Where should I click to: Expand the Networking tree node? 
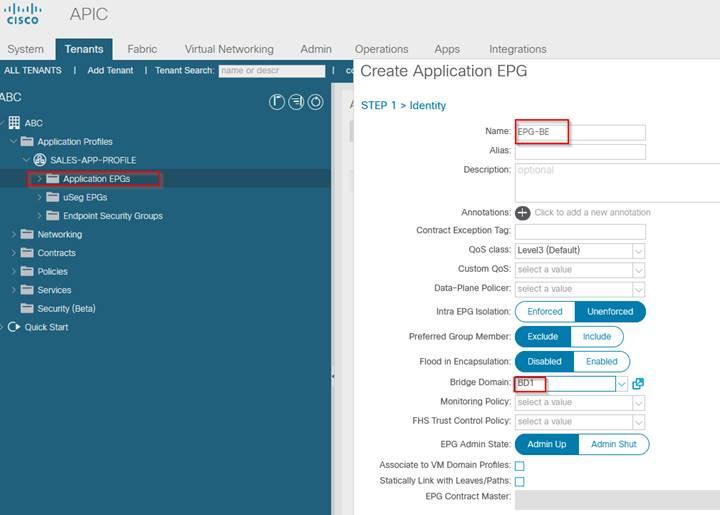[x=13, y=235]
